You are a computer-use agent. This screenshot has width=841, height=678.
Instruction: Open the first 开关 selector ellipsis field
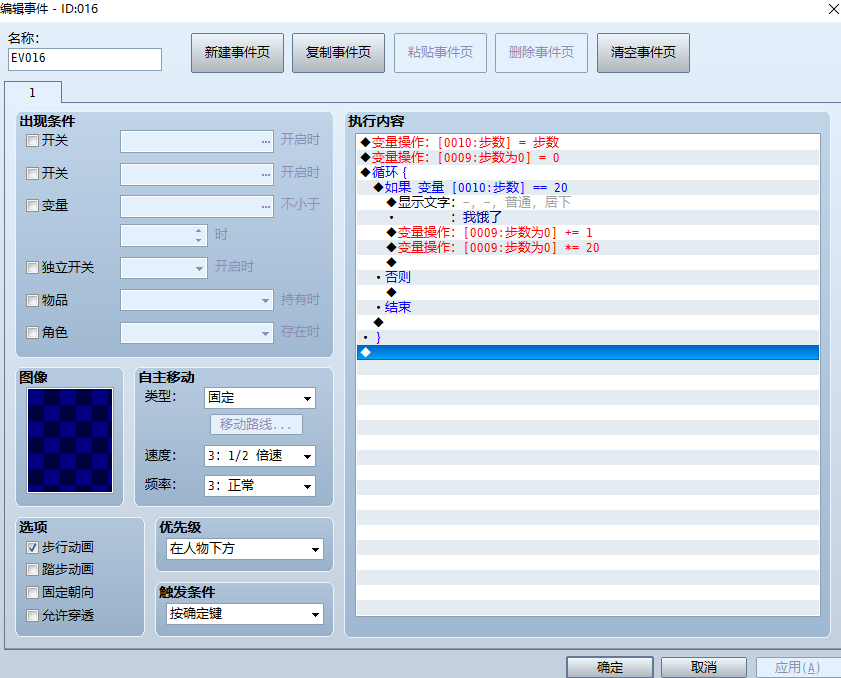[x=197, y=142]
